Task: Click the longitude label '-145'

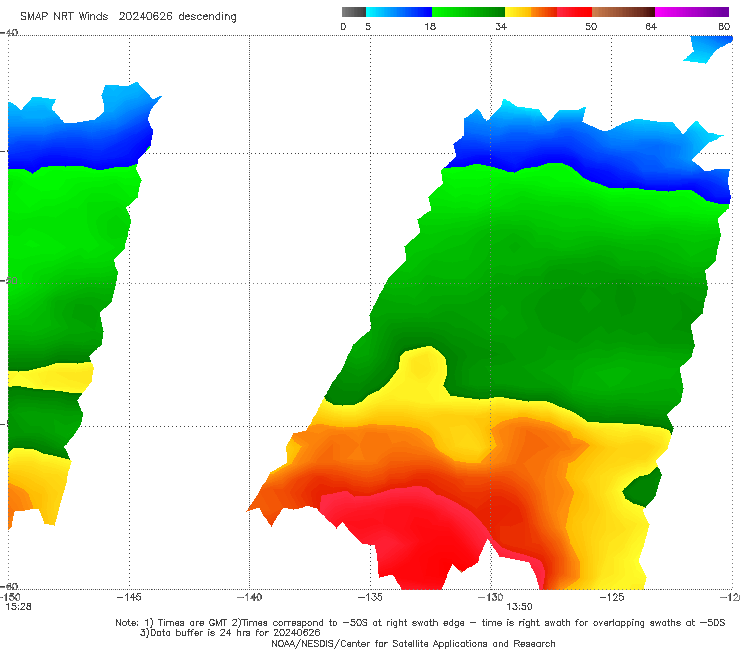Action: click(x=129, y=597)
